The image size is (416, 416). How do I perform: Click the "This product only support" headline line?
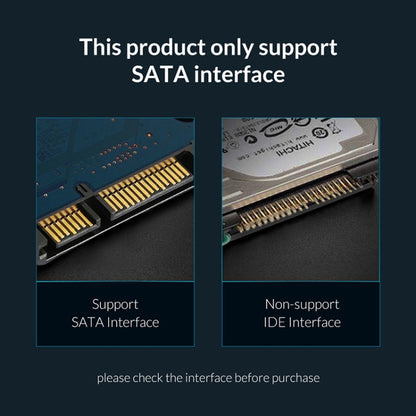coord(208,47)
